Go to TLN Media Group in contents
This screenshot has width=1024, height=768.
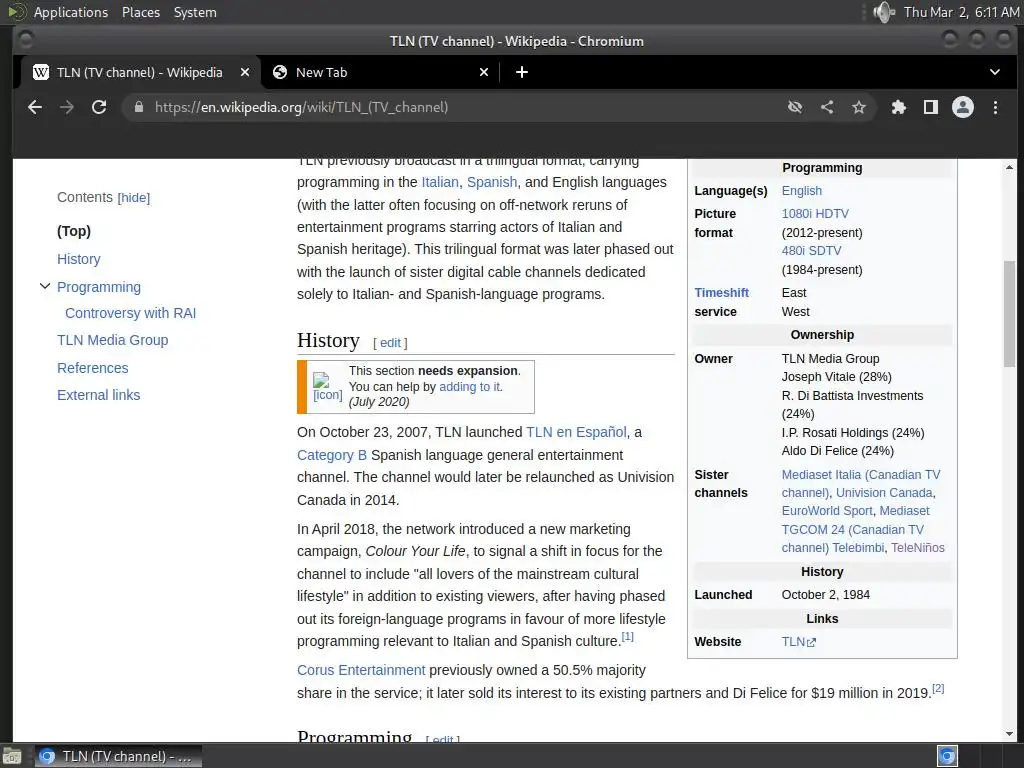point(112,340)
